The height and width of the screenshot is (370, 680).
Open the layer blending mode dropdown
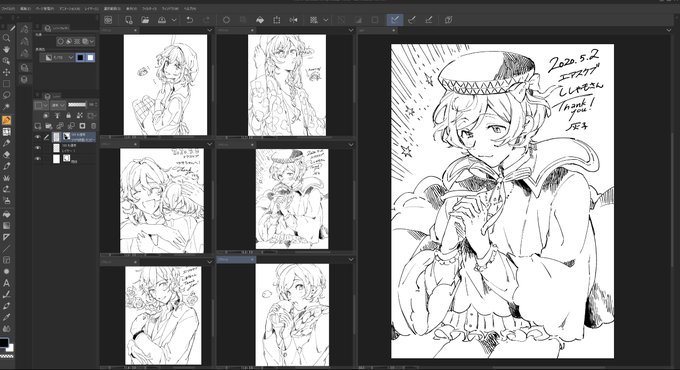[58, 105]
